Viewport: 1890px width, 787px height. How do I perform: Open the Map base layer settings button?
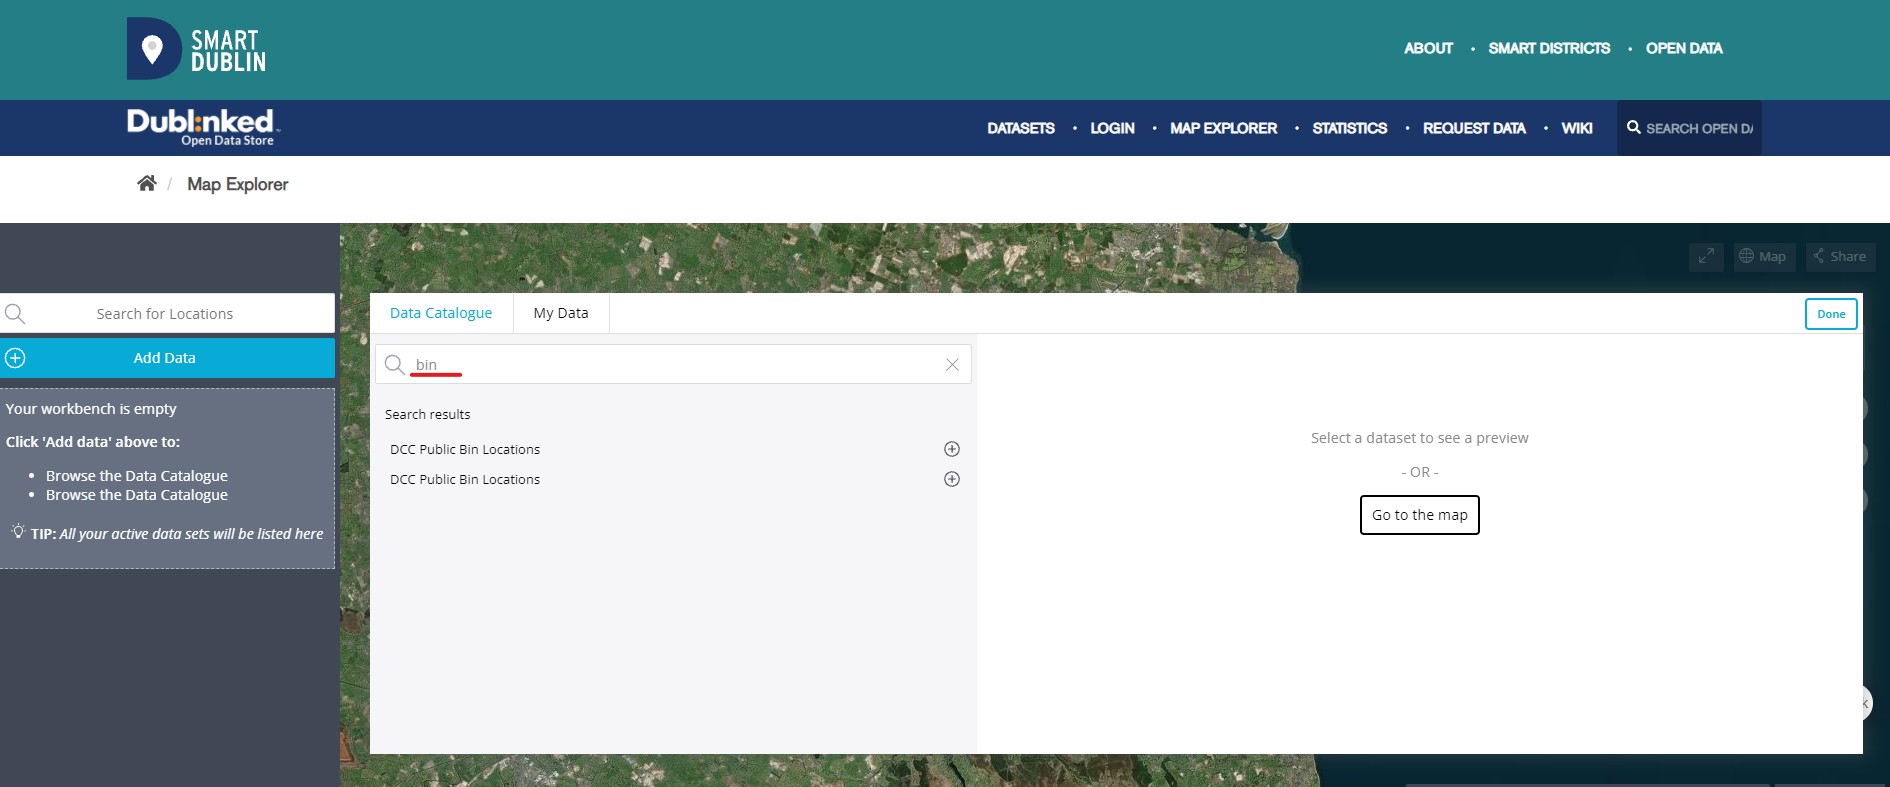point(1764,257)
